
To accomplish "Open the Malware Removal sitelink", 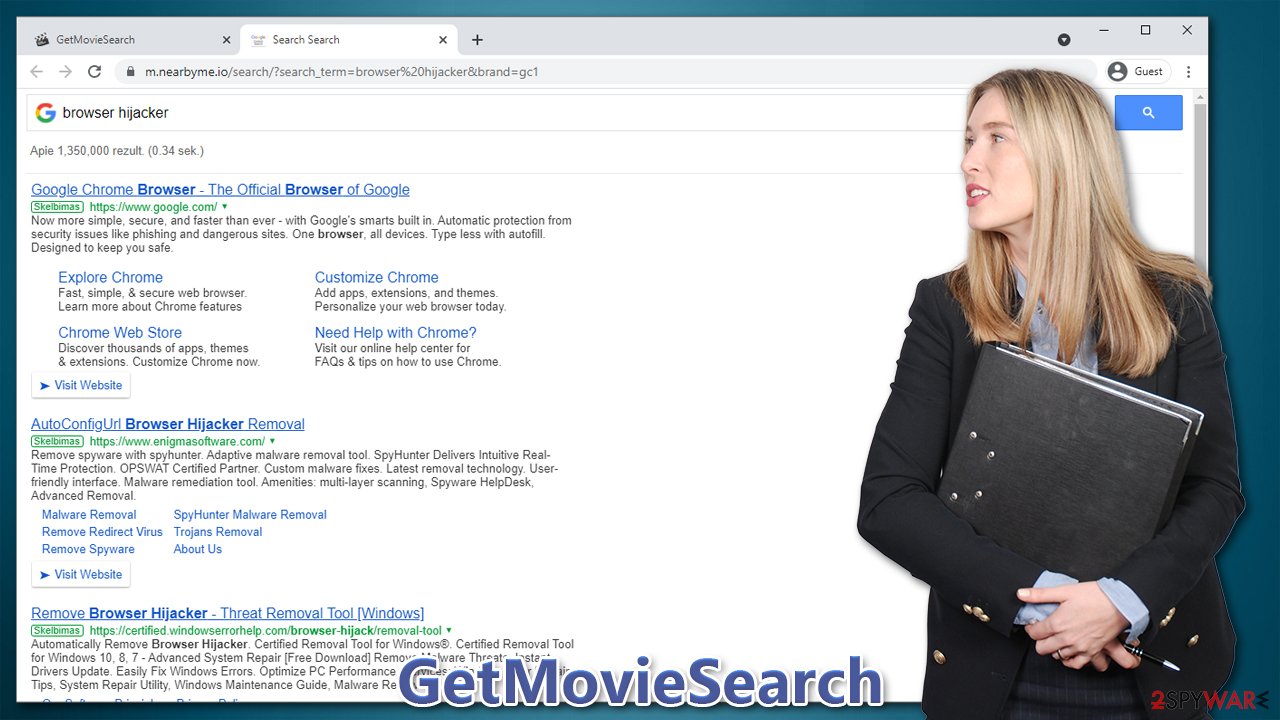I will (x=89, y=515).
